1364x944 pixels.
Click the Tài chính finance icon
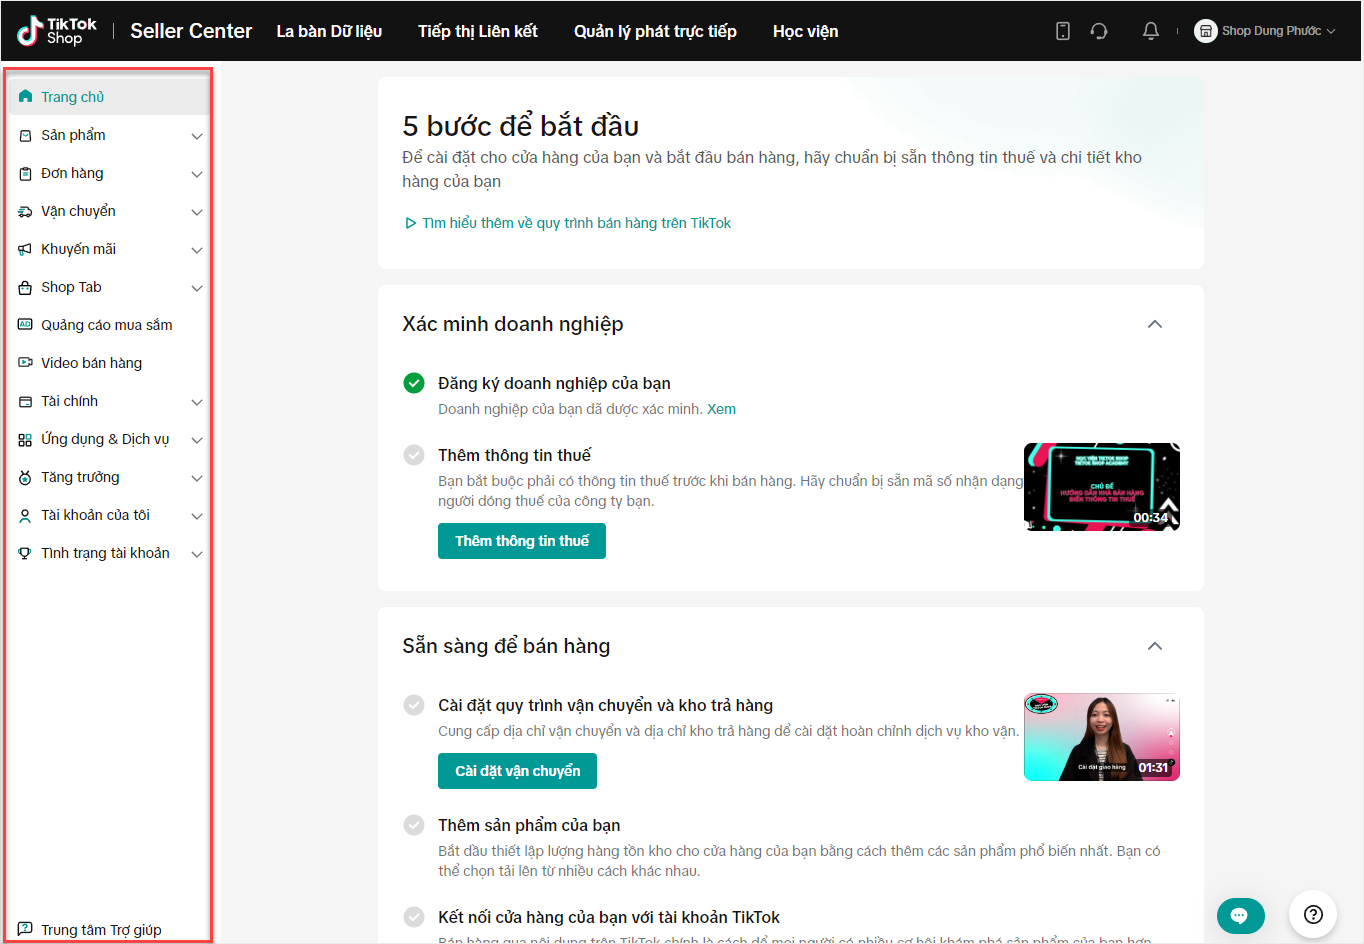coord(25,401)
